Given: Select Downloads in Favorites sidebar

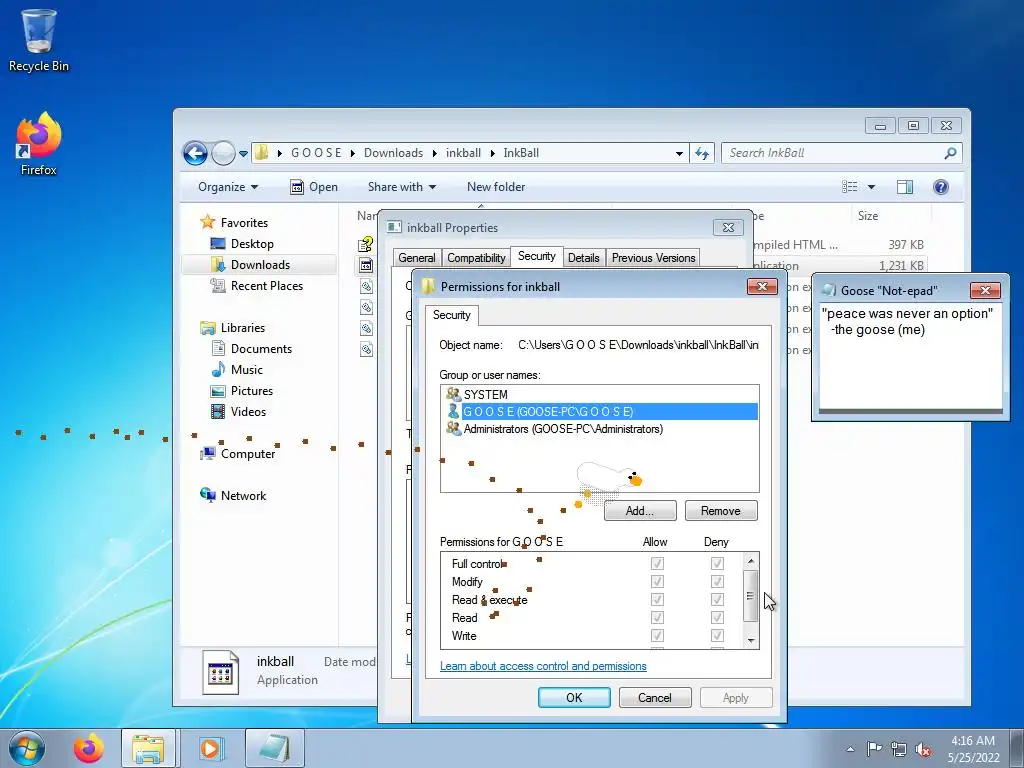Looking at the screenshot, I should [x=260, y=264].
